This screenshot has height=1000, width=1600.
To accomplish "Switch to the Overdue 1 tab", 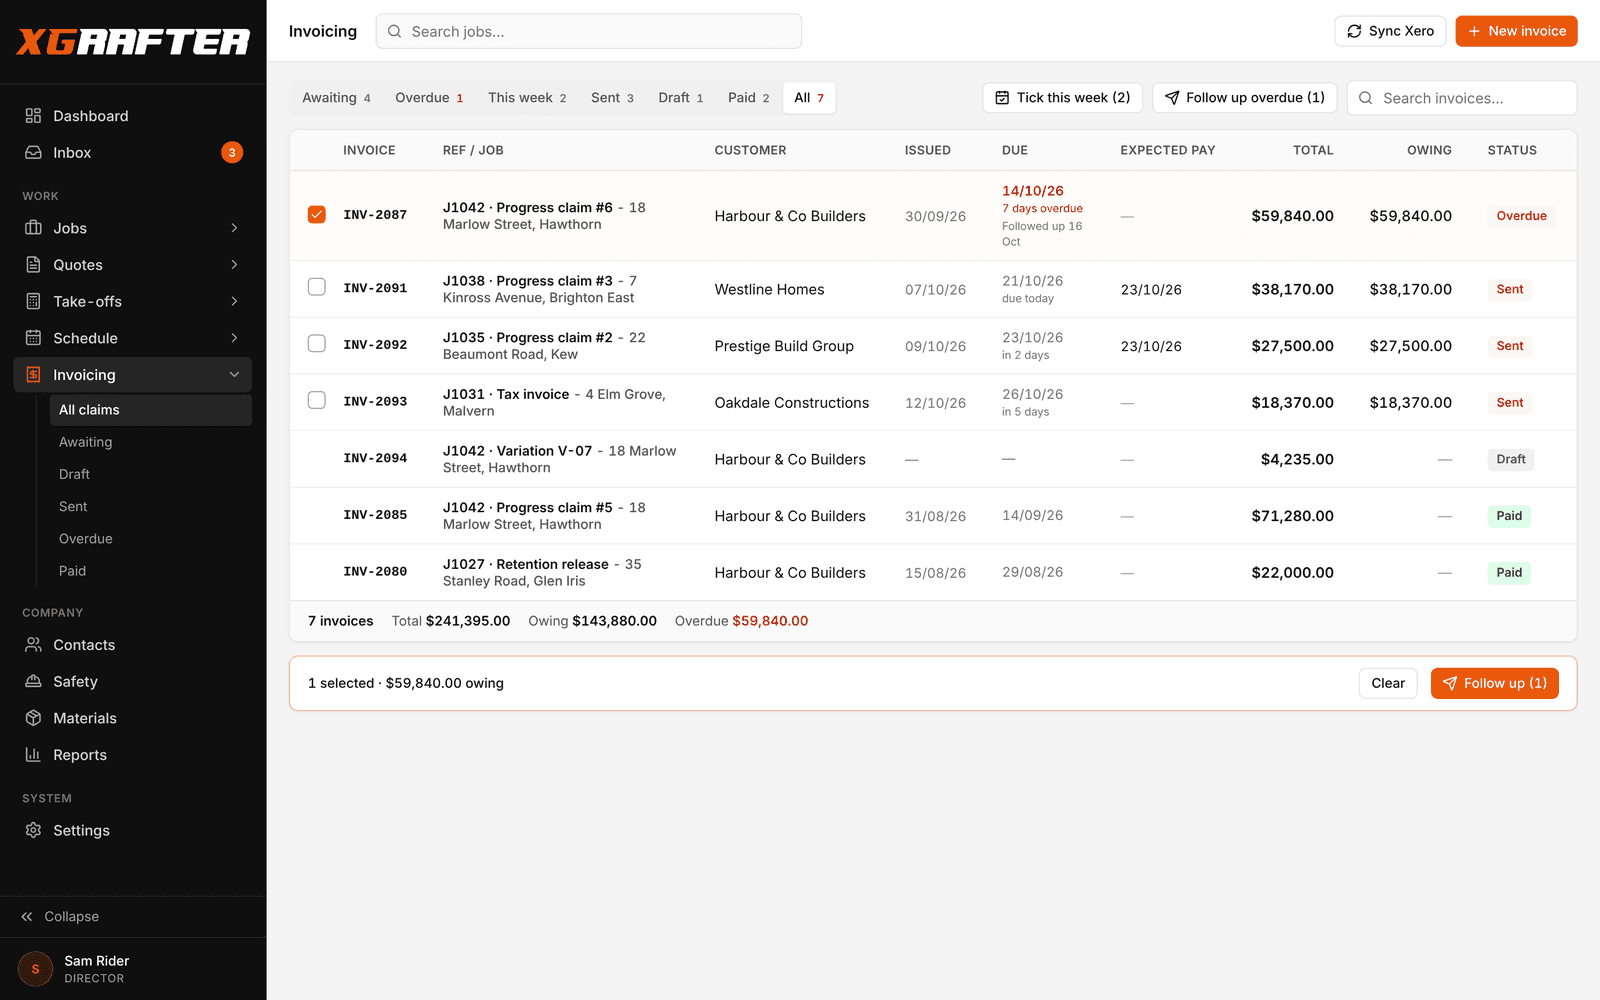I will pyautogui.click(x=429, y=98).
